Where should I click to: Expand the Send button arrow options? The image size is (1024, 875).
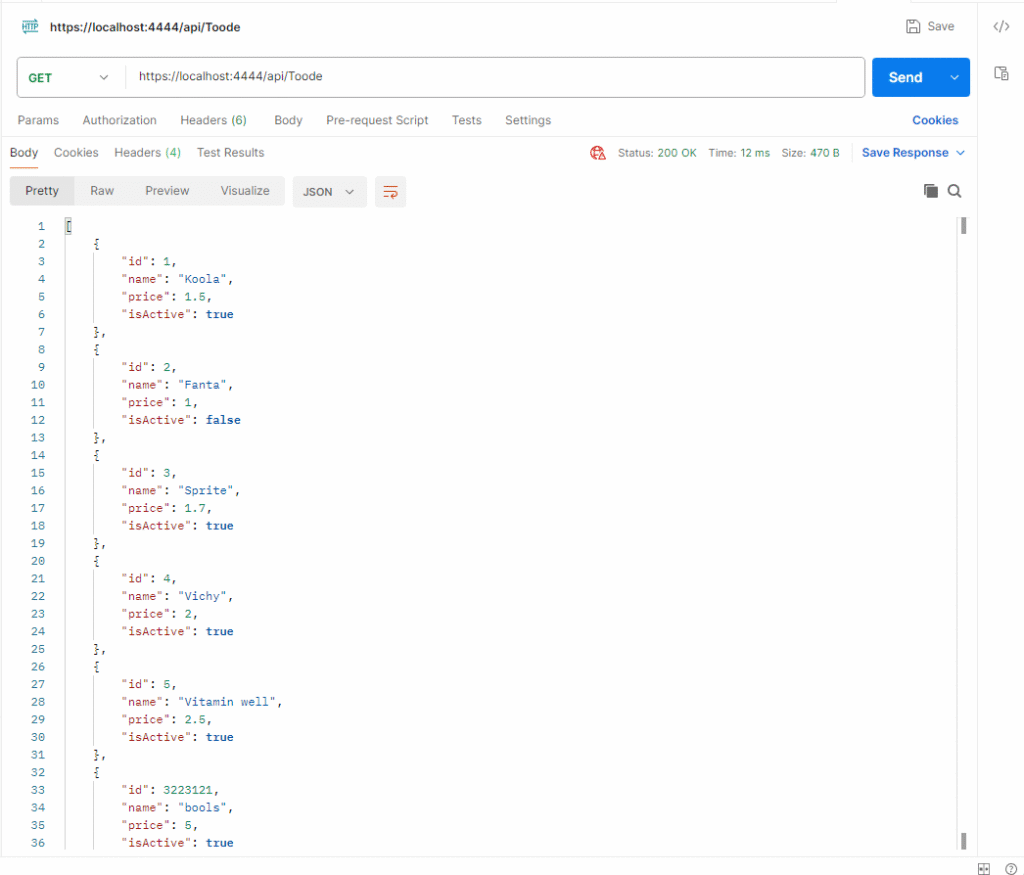click(x=955, y=77)
